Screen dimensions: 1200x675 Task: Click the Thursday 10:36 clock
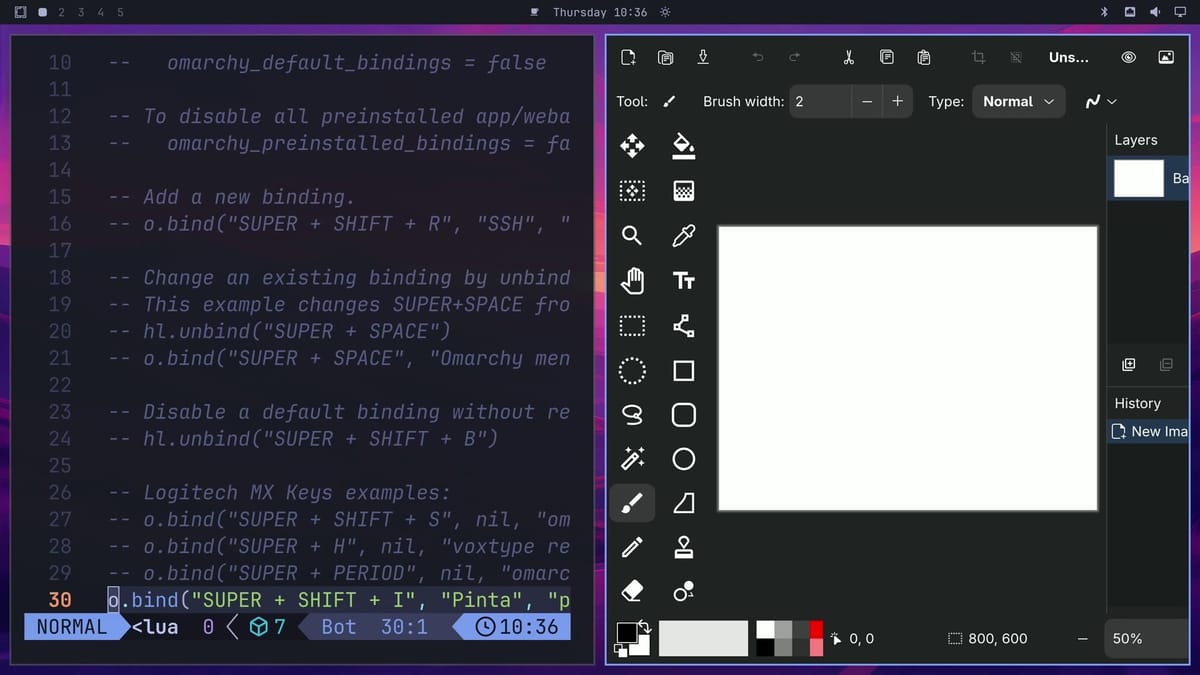(x=600, y=12)
